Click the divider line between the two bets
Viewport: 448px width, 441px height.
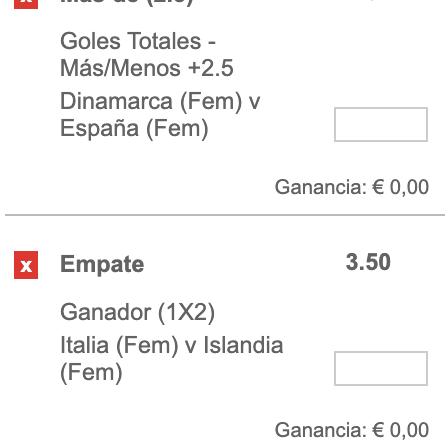coord(225,215)
